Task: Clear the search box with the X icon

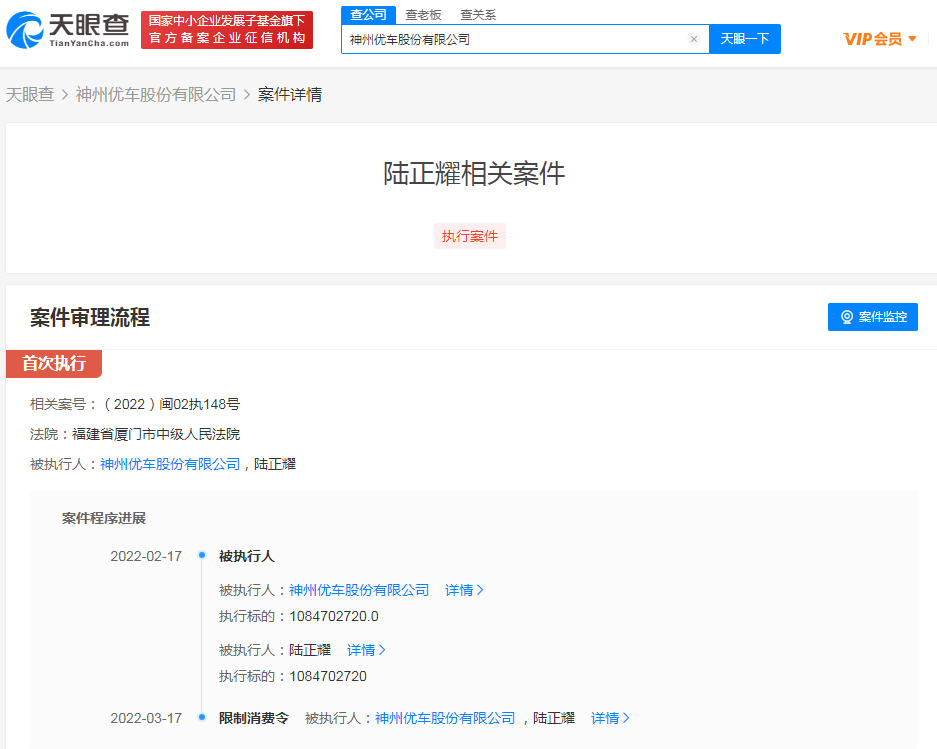Action: (693, 39)
